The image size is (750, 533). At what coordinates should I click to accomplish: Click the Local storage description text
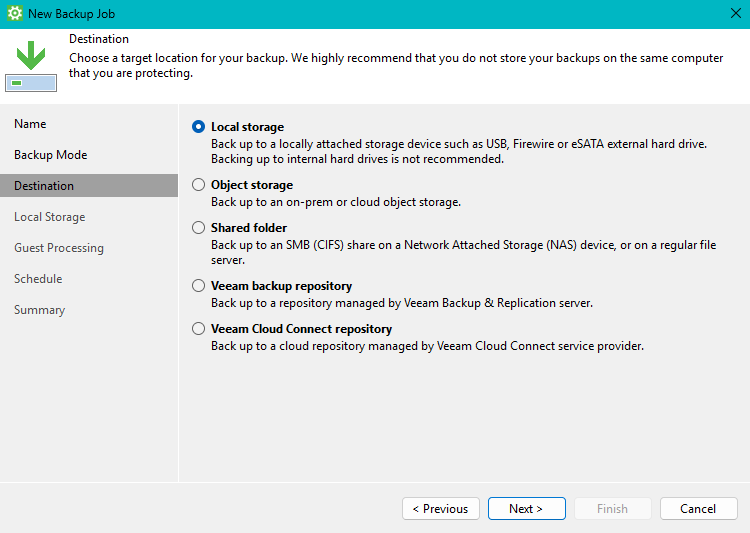click(x=458, y=151)
